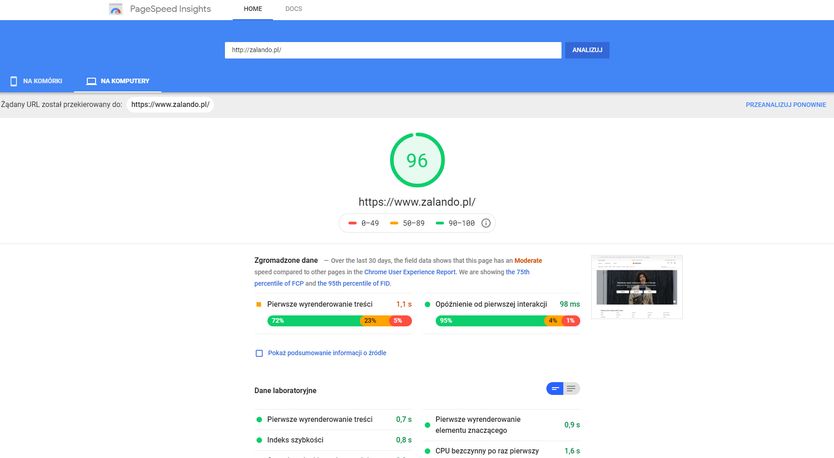Open the zalando page screenshot thumbnail

click(637, 287)
